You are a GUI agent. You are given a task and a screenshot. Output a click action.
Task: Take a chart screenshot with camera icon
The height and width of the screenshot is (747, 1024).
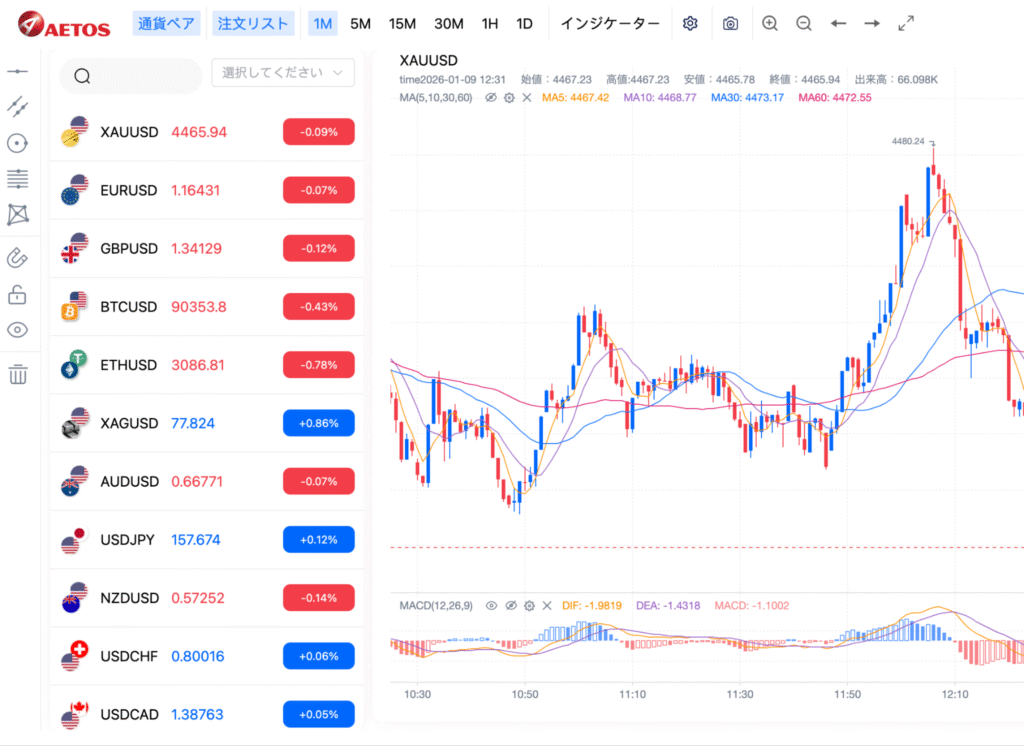pyautogui.click(x=730, y=24)
